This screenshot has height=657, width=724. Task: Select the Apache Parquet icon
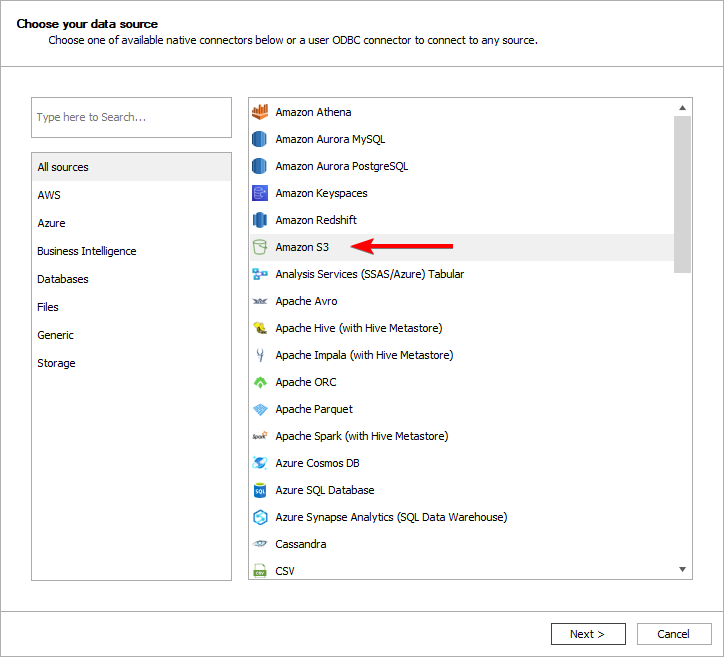pyautogui.click(x=260, y=409)
